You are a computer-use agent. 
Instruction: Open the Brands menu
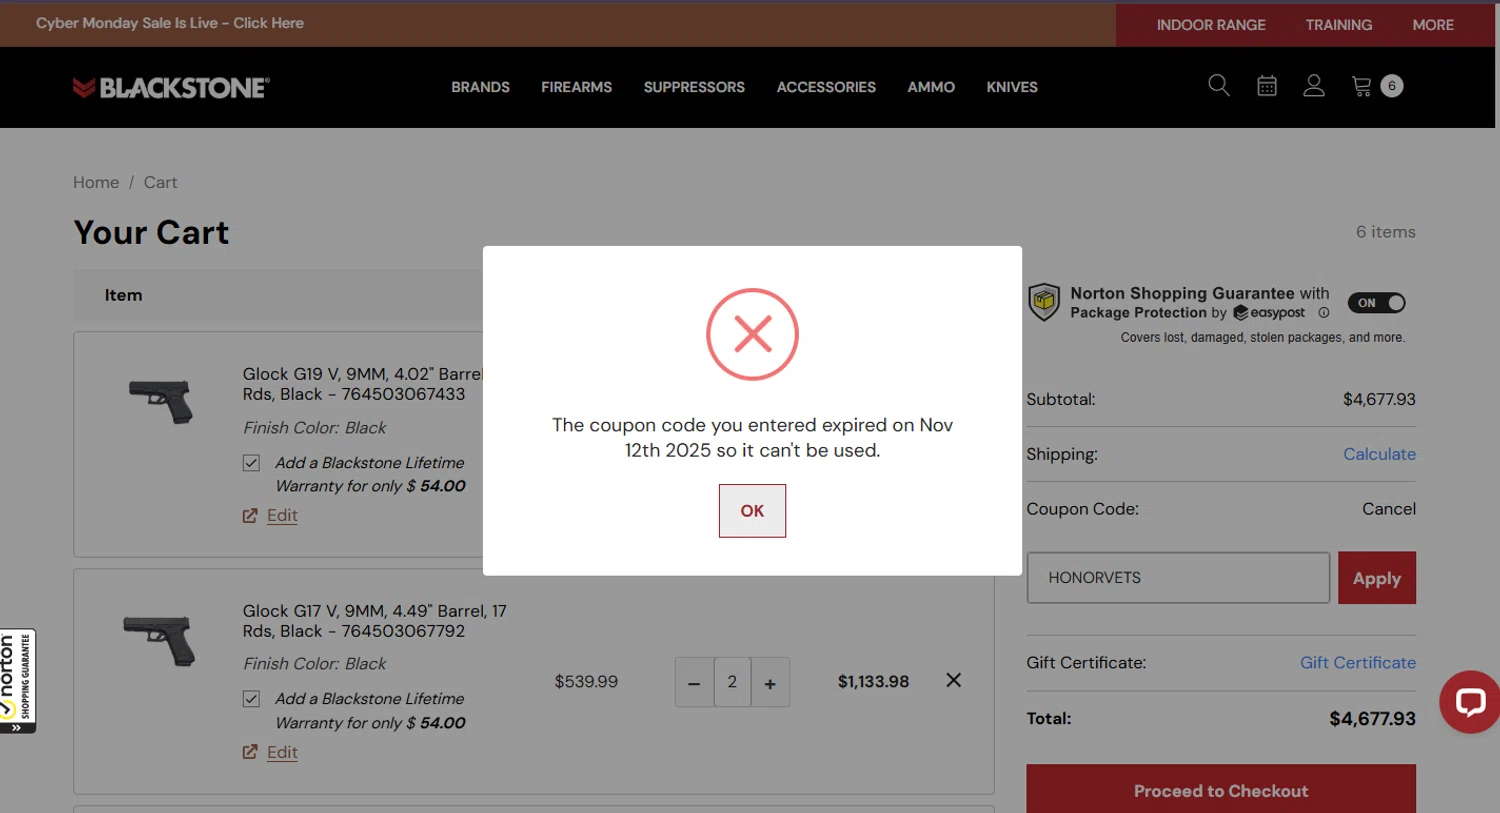click(x=480, y=87)
